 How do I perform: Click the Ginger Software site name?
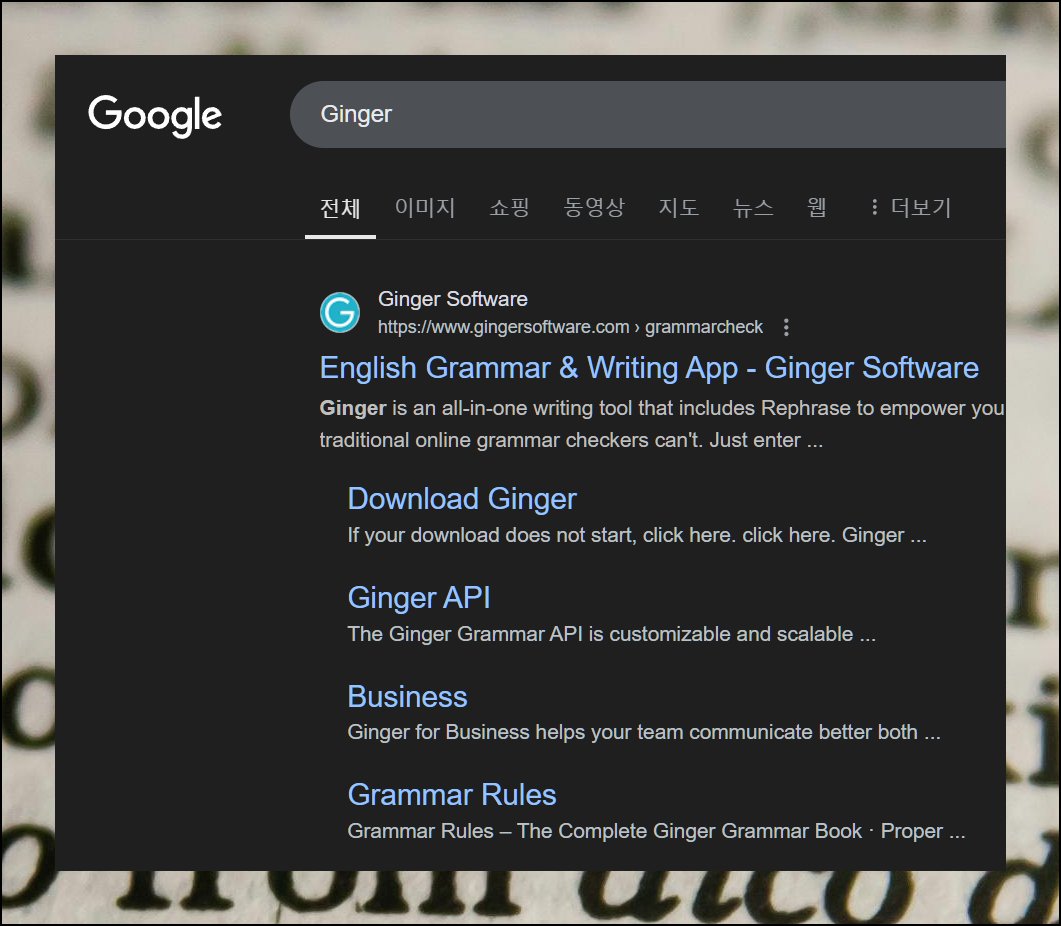[453, 299]
